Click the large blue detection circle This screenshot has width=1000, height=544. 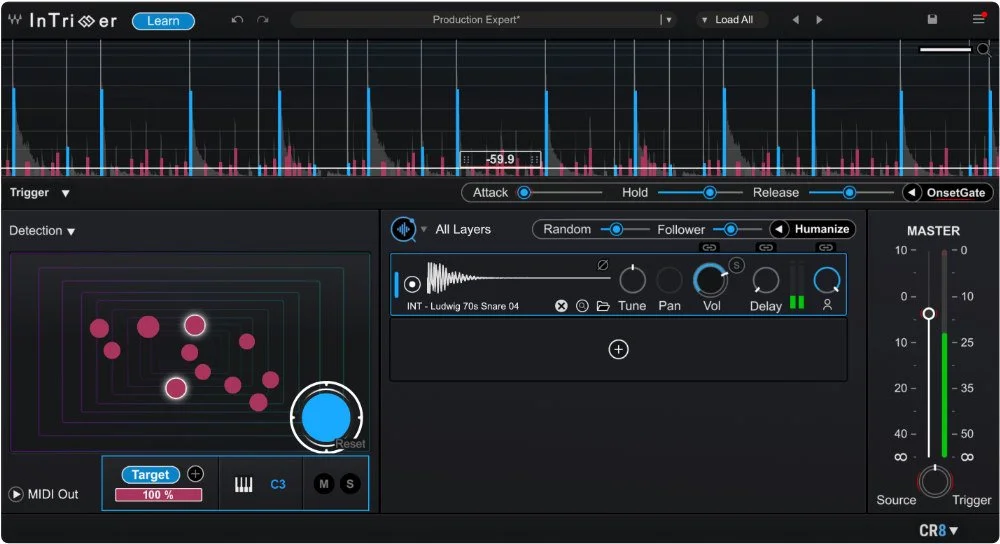[x=326, y=418]
